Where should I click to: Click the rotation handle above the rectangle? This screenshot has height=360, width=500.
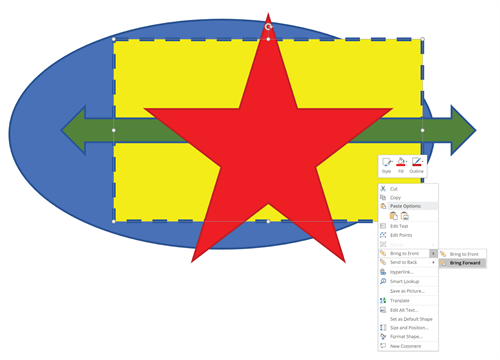268,27
